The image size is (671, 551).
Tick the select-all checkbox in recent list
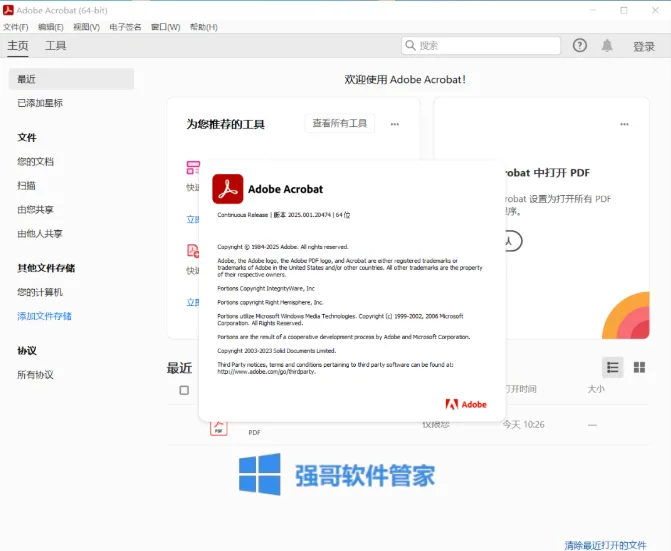click(x=184, y=390)
